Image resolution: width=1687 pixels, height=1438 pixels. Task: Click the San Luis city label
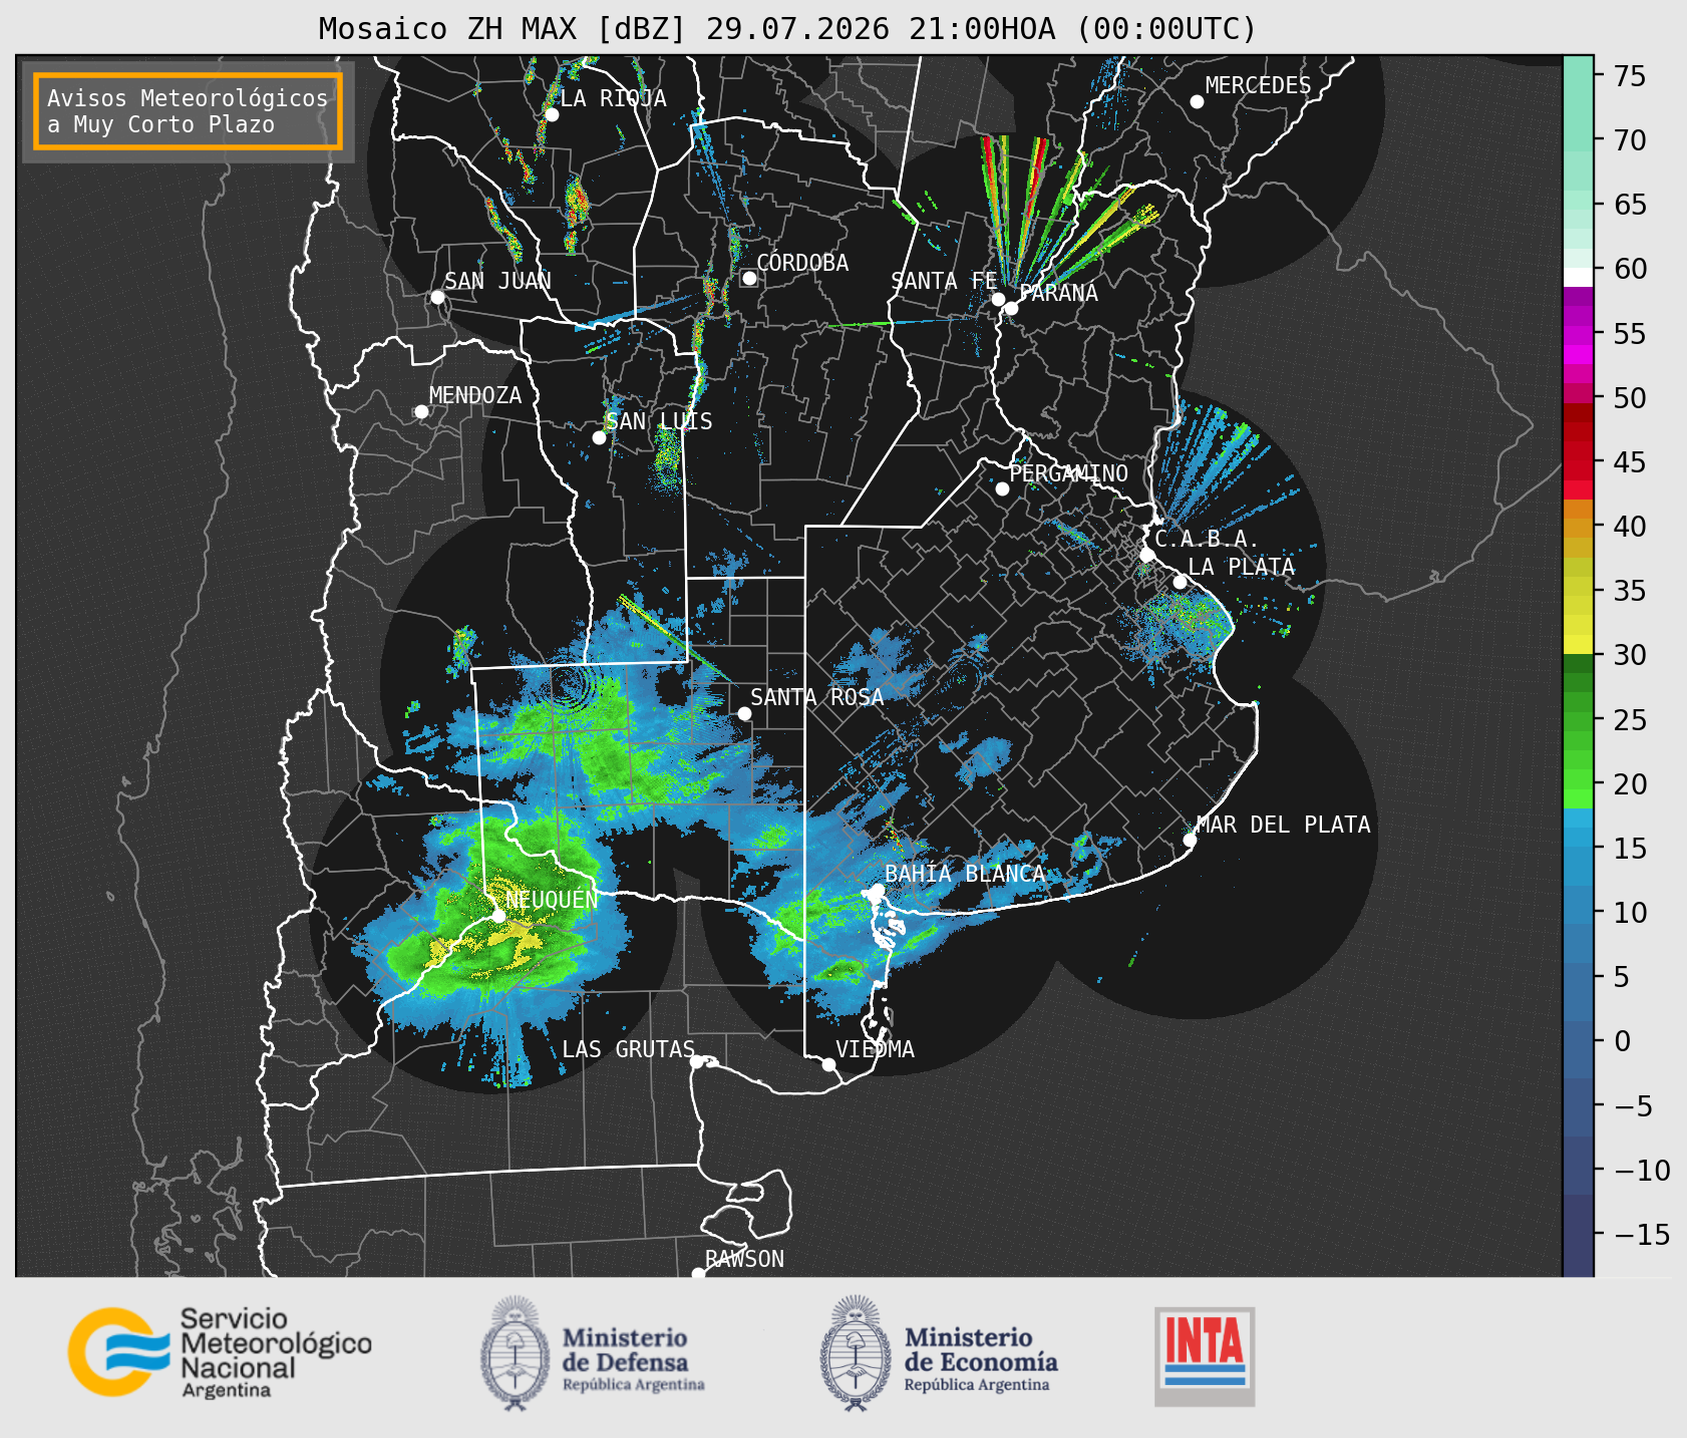click(660, 421)
